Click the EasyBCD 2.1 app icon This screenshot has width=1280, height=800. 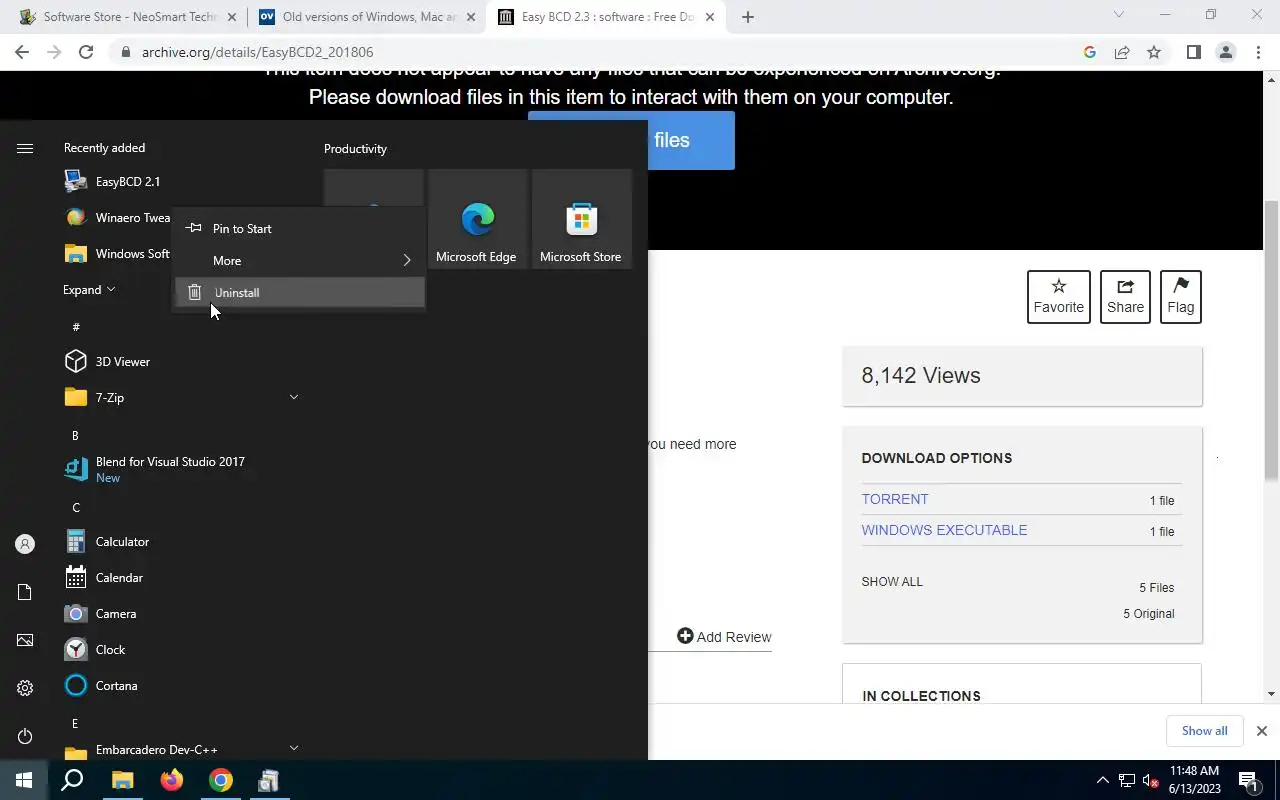tap(75, 181)
